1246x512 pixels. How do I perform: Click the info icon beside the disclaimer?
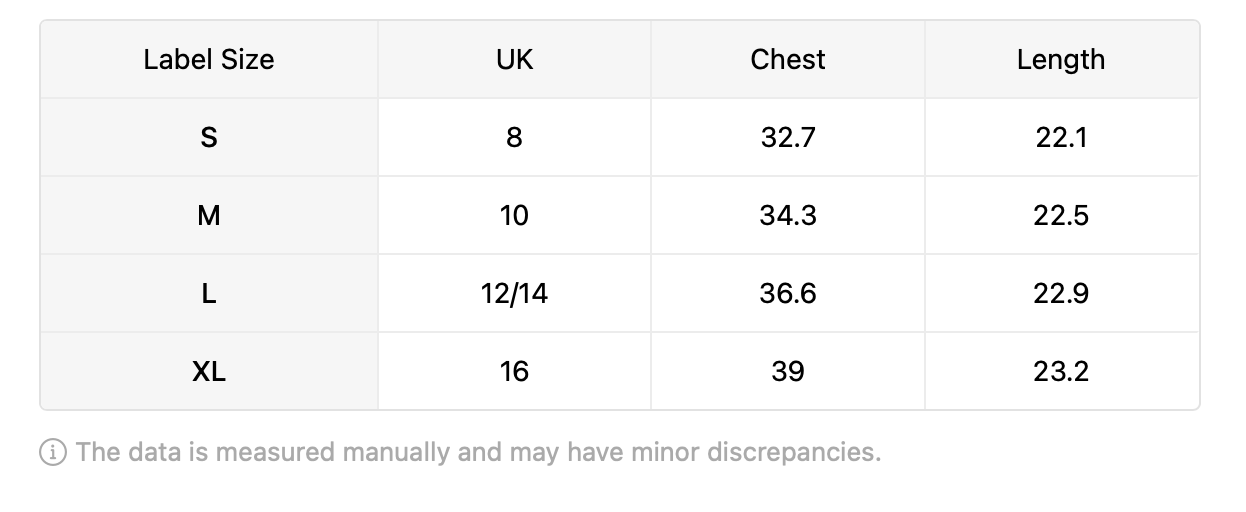coord(53,452)
